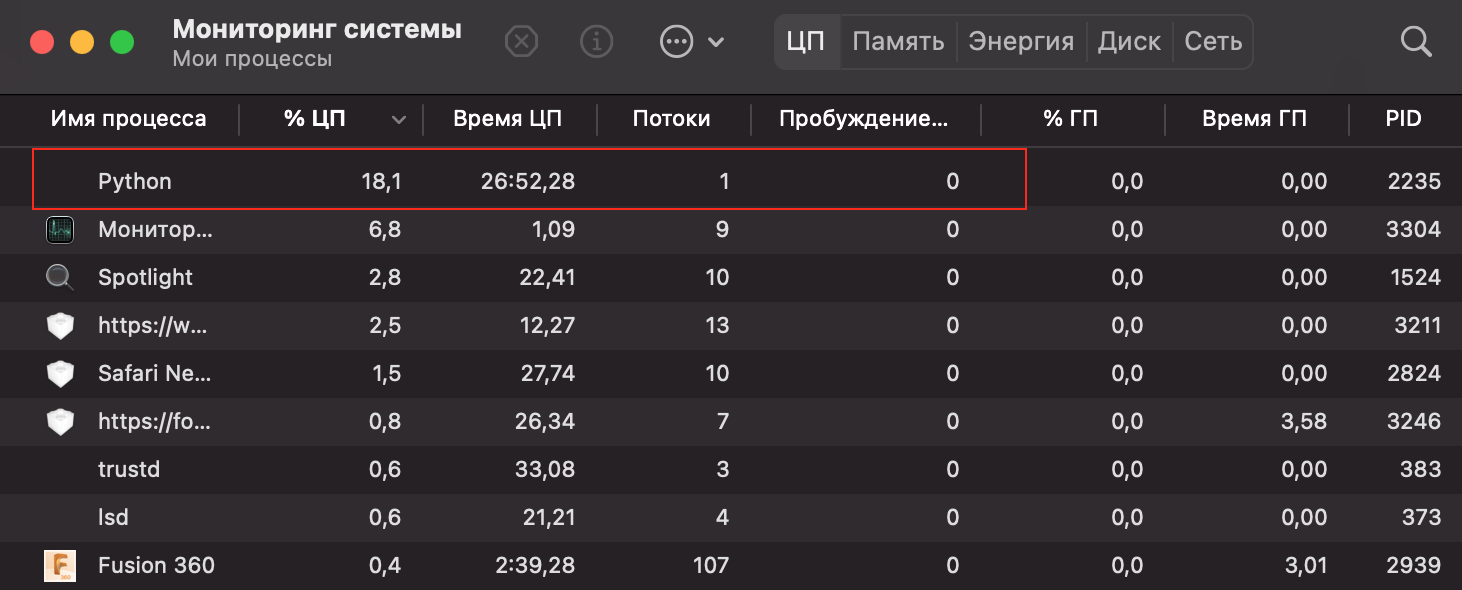Open the search magnifier icon
Screen dimensions: 1462x590
point(1416,42)
